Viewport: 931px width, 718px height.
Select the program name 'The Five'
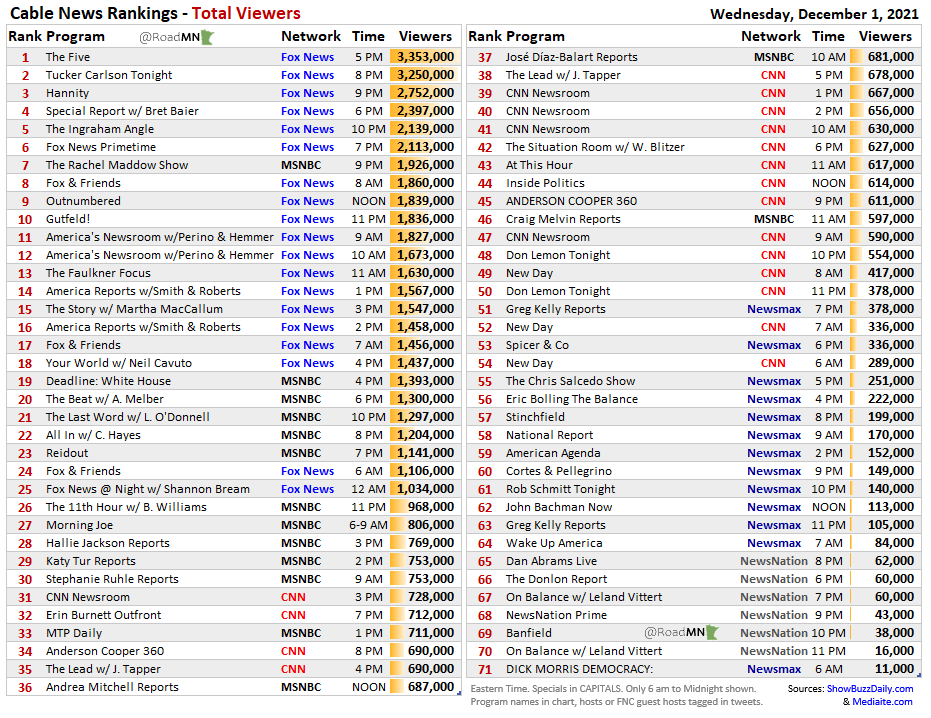(x=68, y=57)
